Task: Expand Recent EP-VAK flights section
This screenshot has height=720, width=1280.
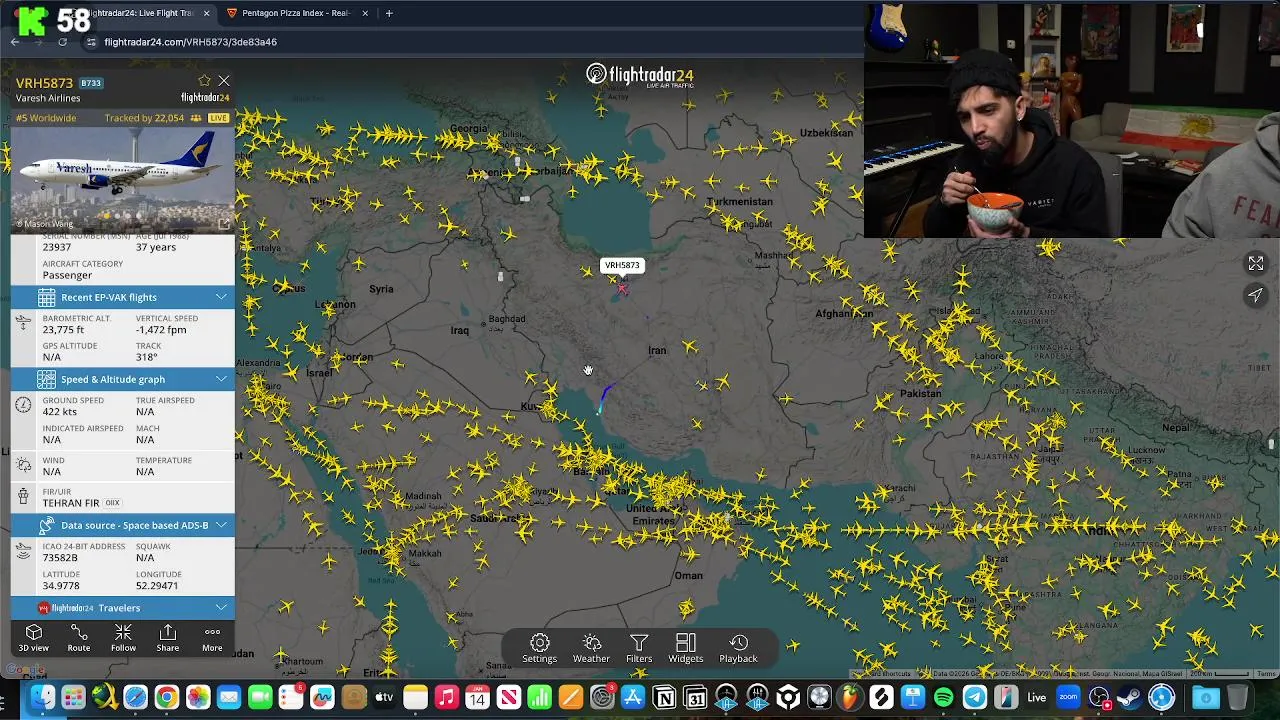Action: pos(123,297)
